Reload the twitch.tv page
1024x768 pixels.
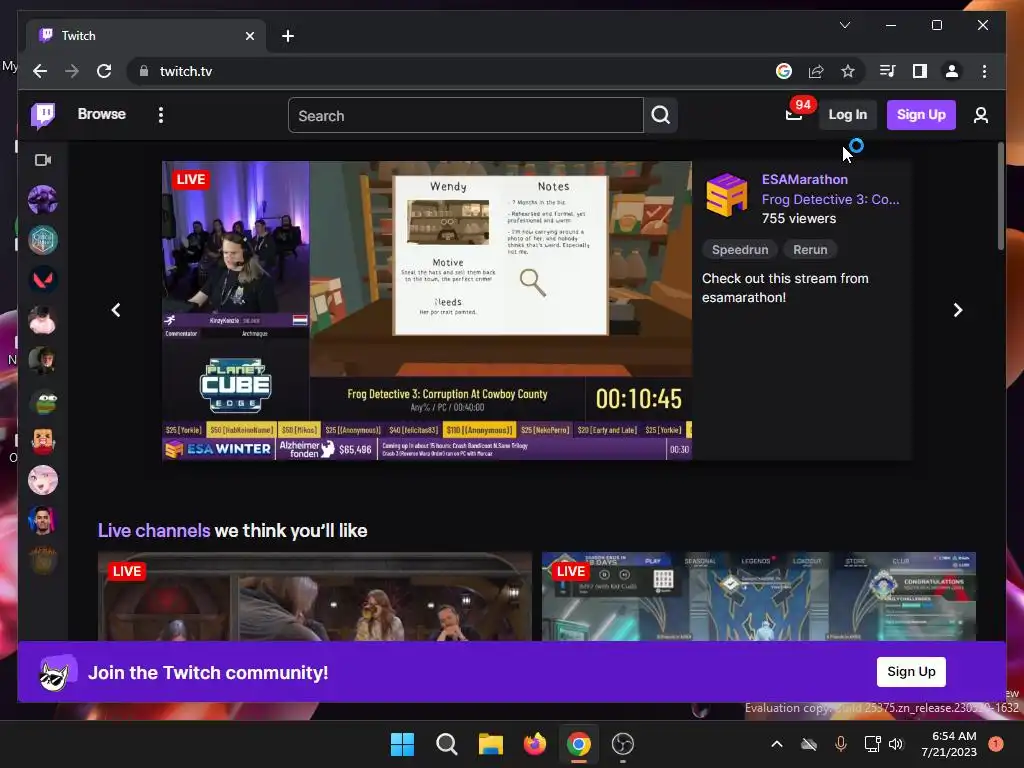click(104, 71)
